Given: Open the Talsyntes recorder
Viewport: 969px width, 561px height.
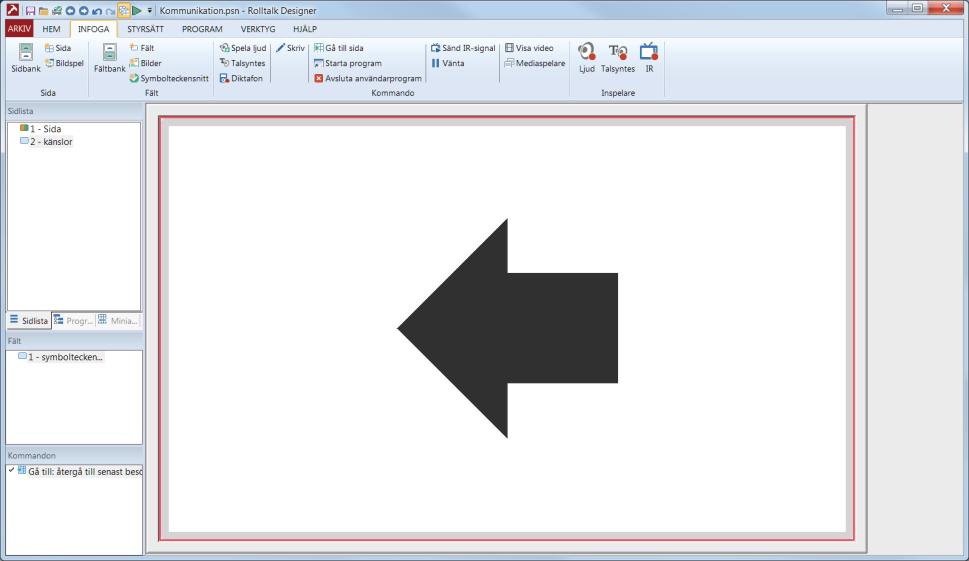Looking at the screenshot, I should point(618,58).
